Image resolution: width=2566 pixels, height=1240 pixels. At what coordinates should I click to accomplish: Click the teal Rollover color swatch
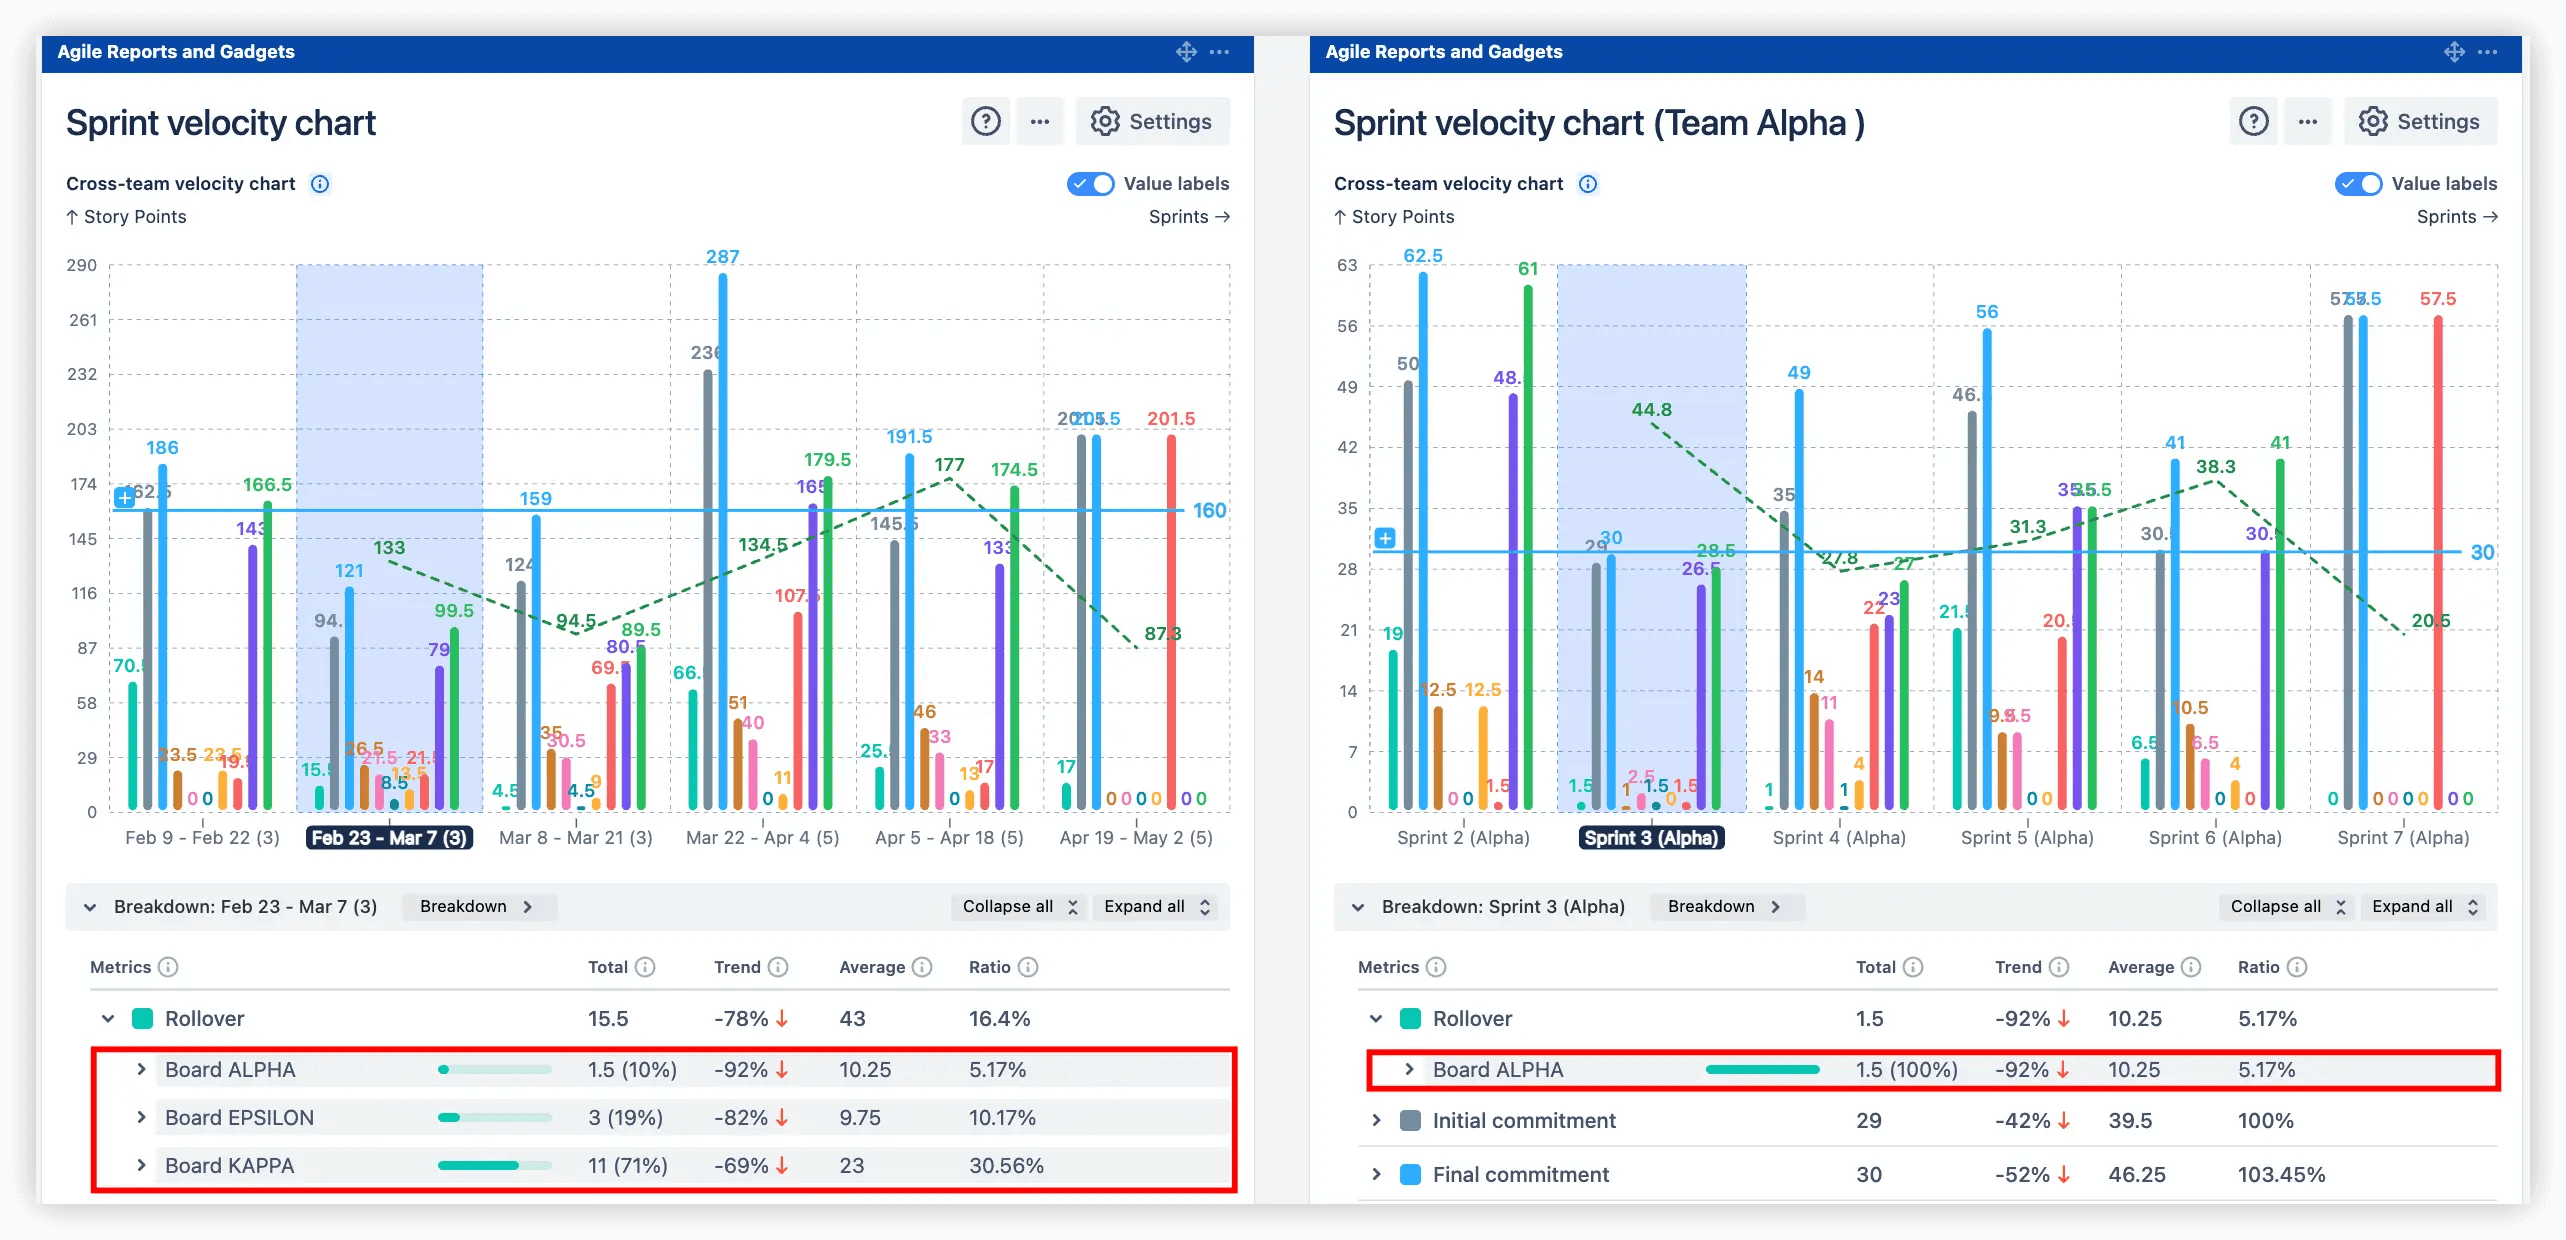coord(141,1018)
